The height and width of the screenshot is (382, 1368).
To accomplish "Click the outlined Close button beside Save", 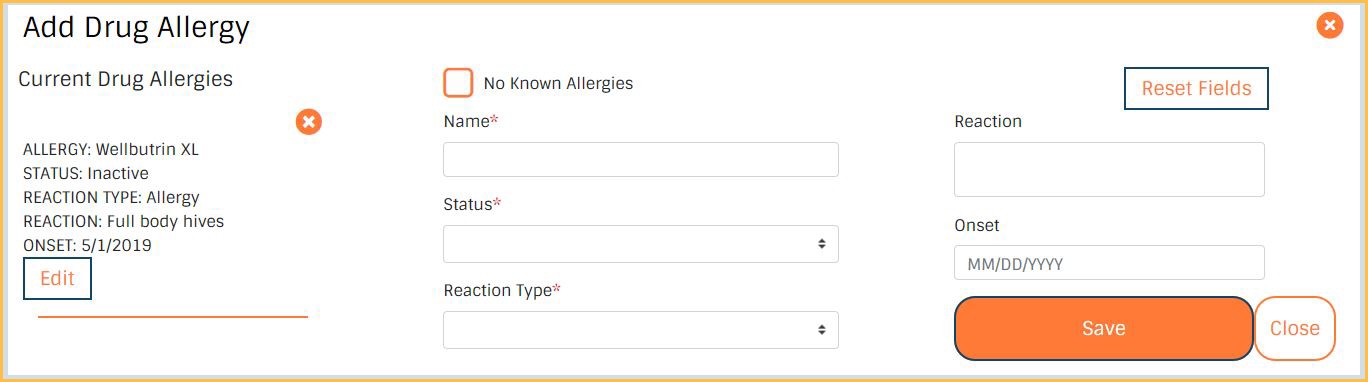I will [1295, 328].
